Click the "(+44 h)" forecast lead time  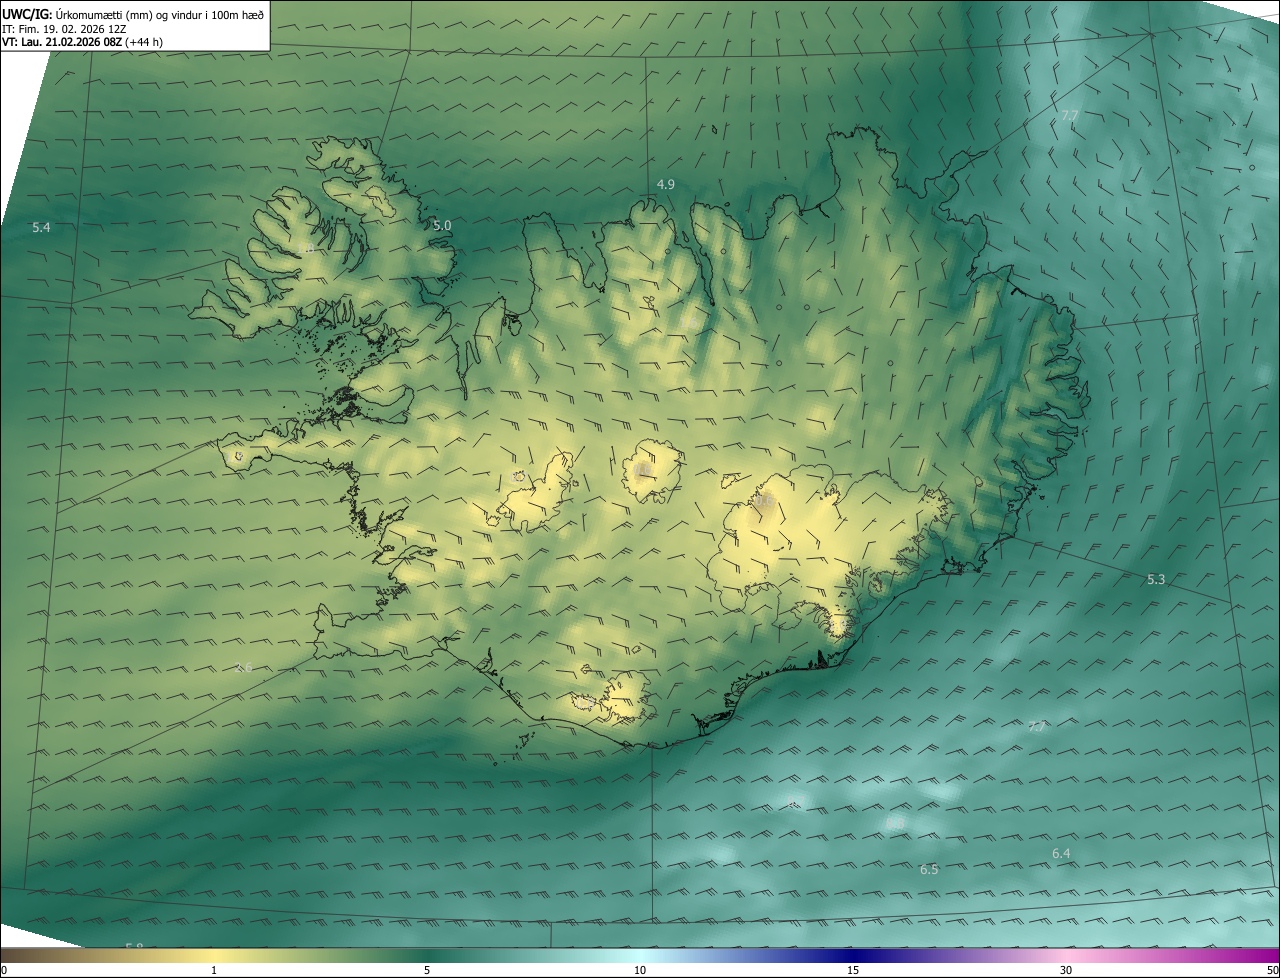click(x=143, y=42)
